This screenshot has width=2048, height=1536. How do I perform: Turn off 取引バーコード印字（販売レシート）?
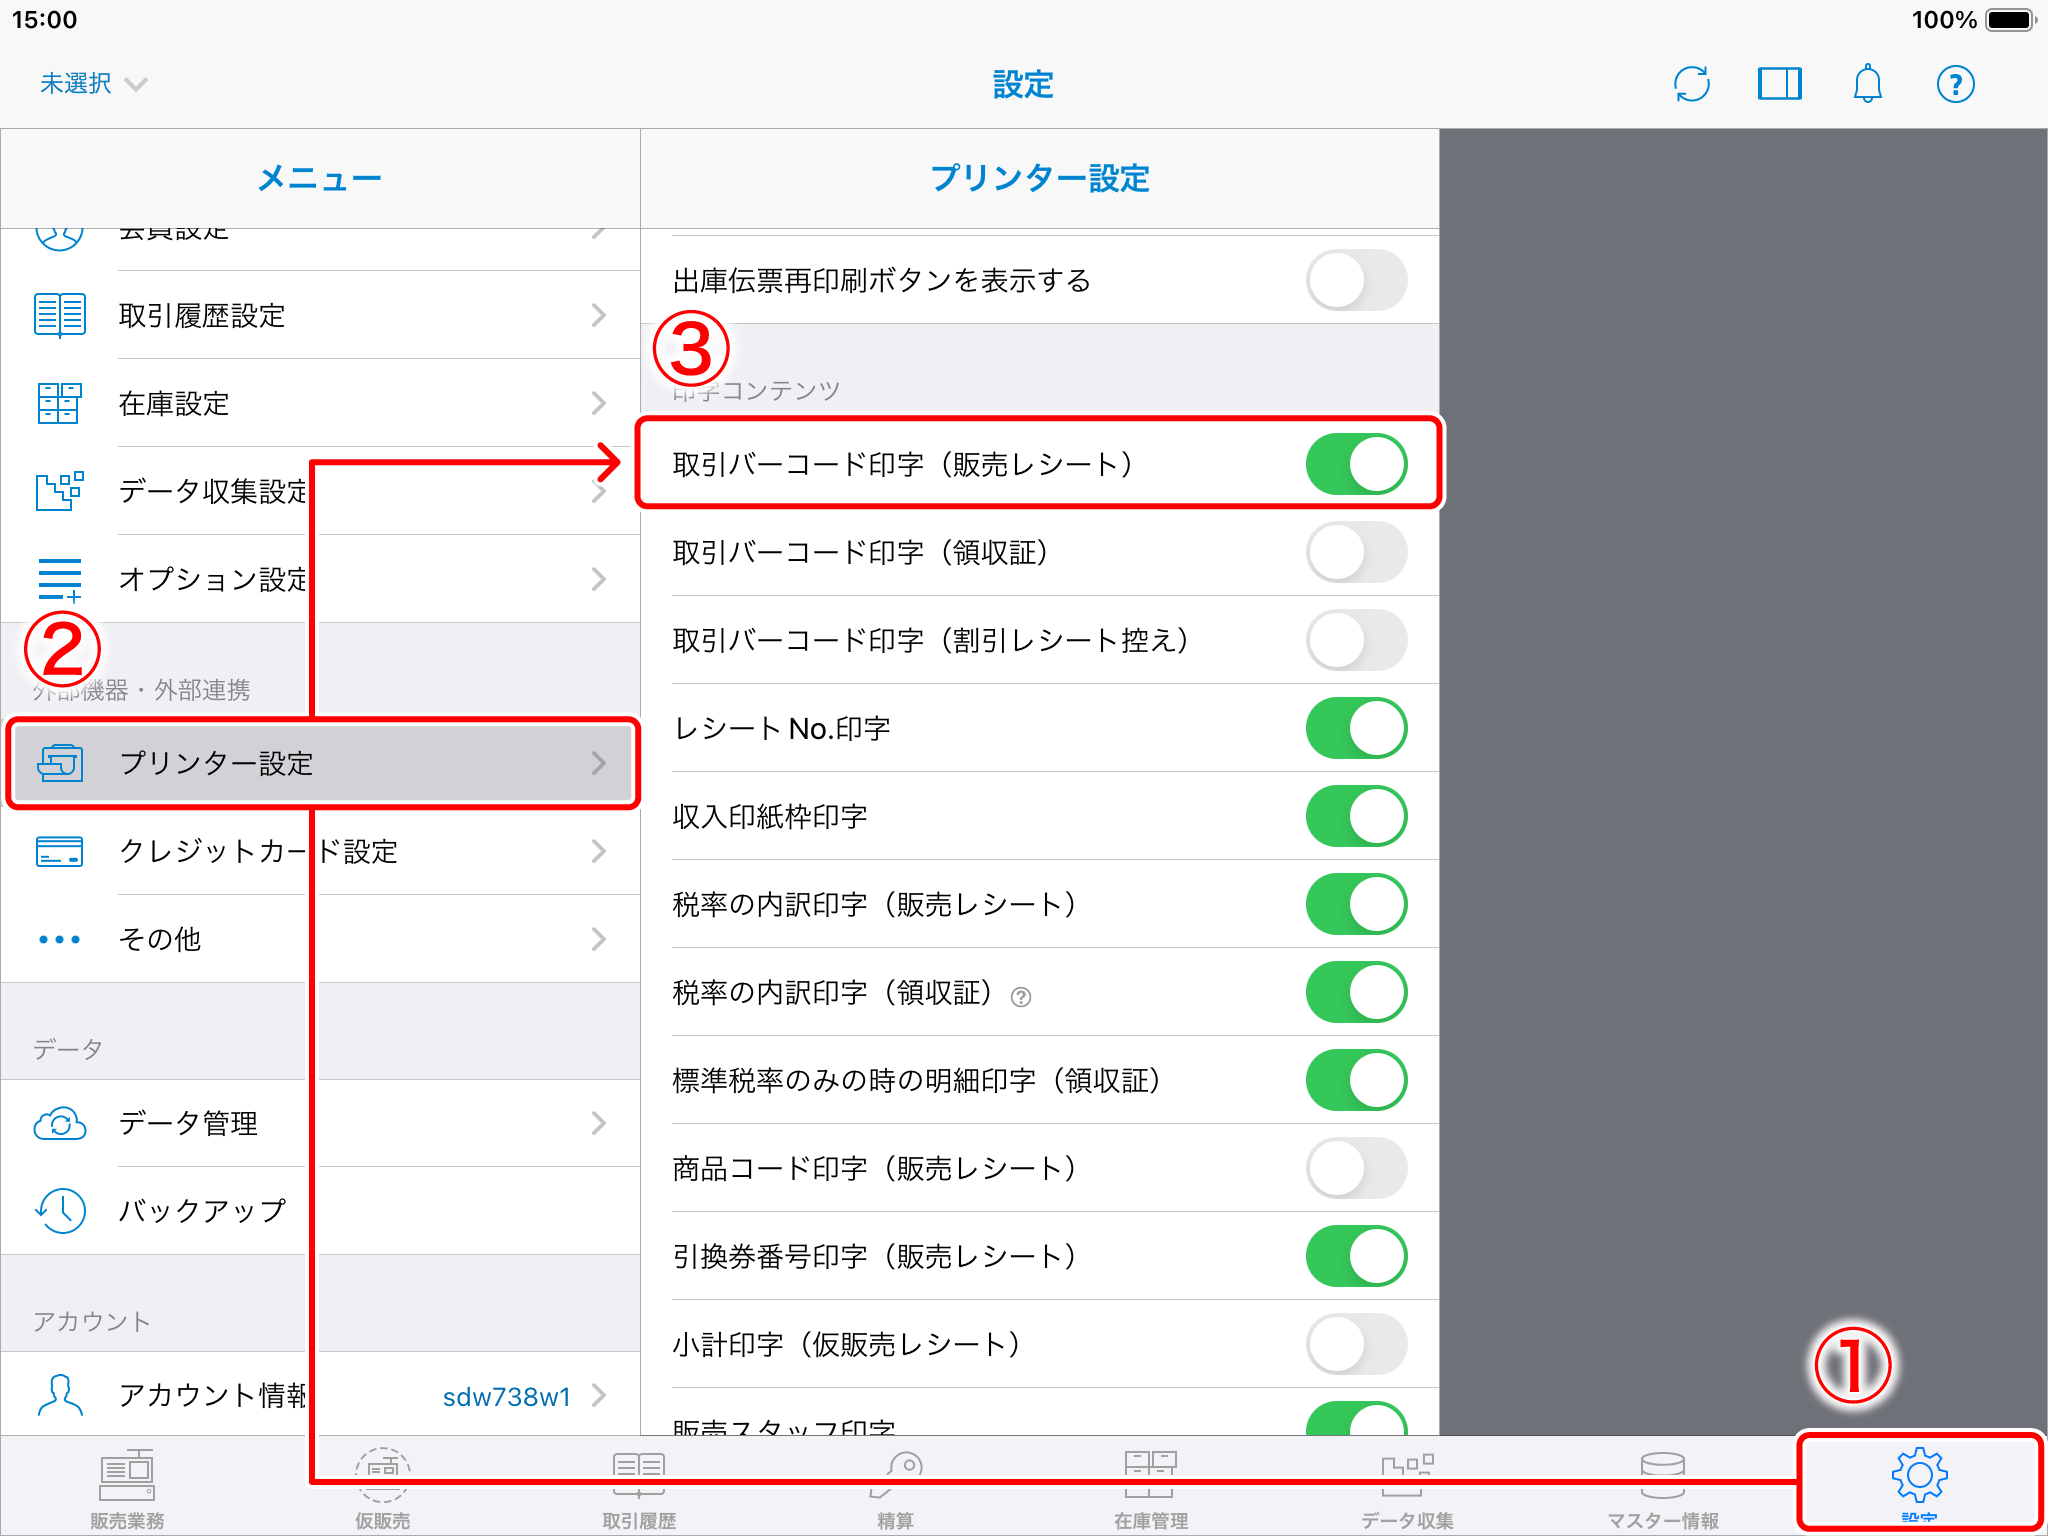pos(1356,464)
